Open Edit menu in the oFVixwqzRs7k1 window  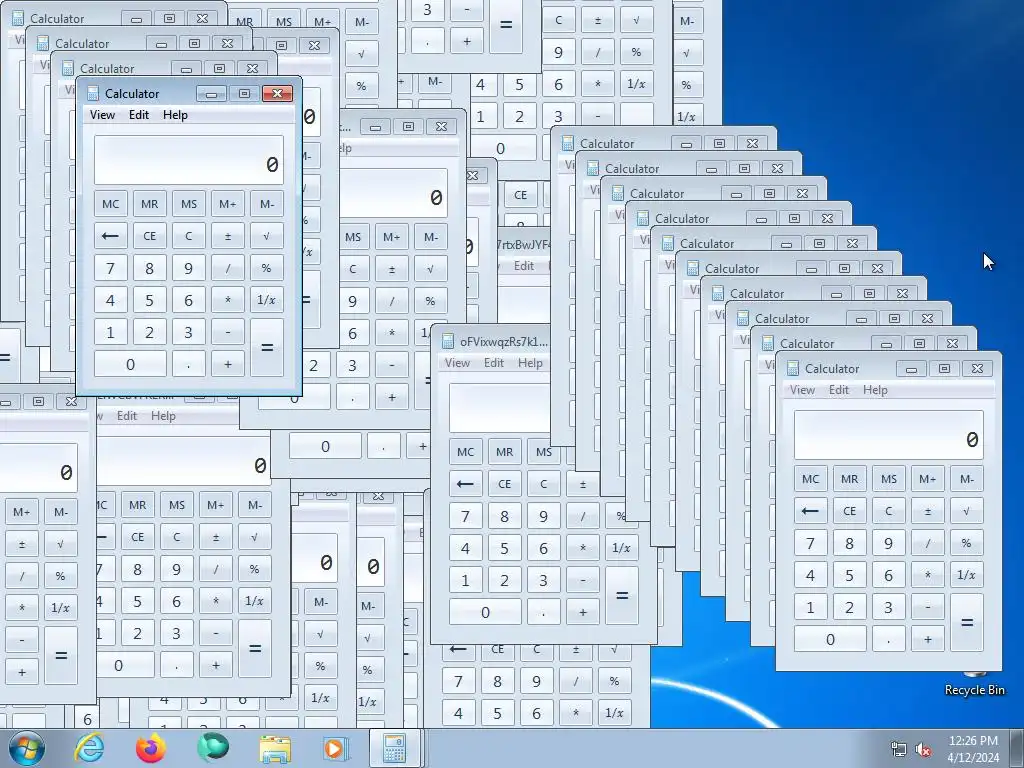click(x=494, y=363)
